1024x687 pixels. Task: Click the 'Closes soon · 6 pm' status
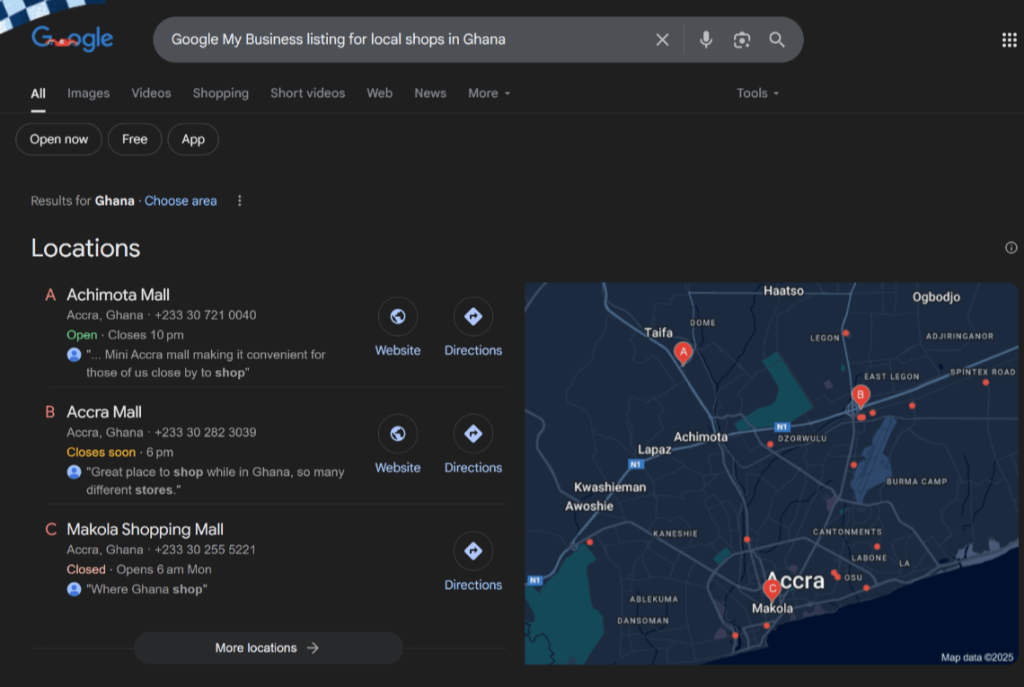[x=120, y=452]
